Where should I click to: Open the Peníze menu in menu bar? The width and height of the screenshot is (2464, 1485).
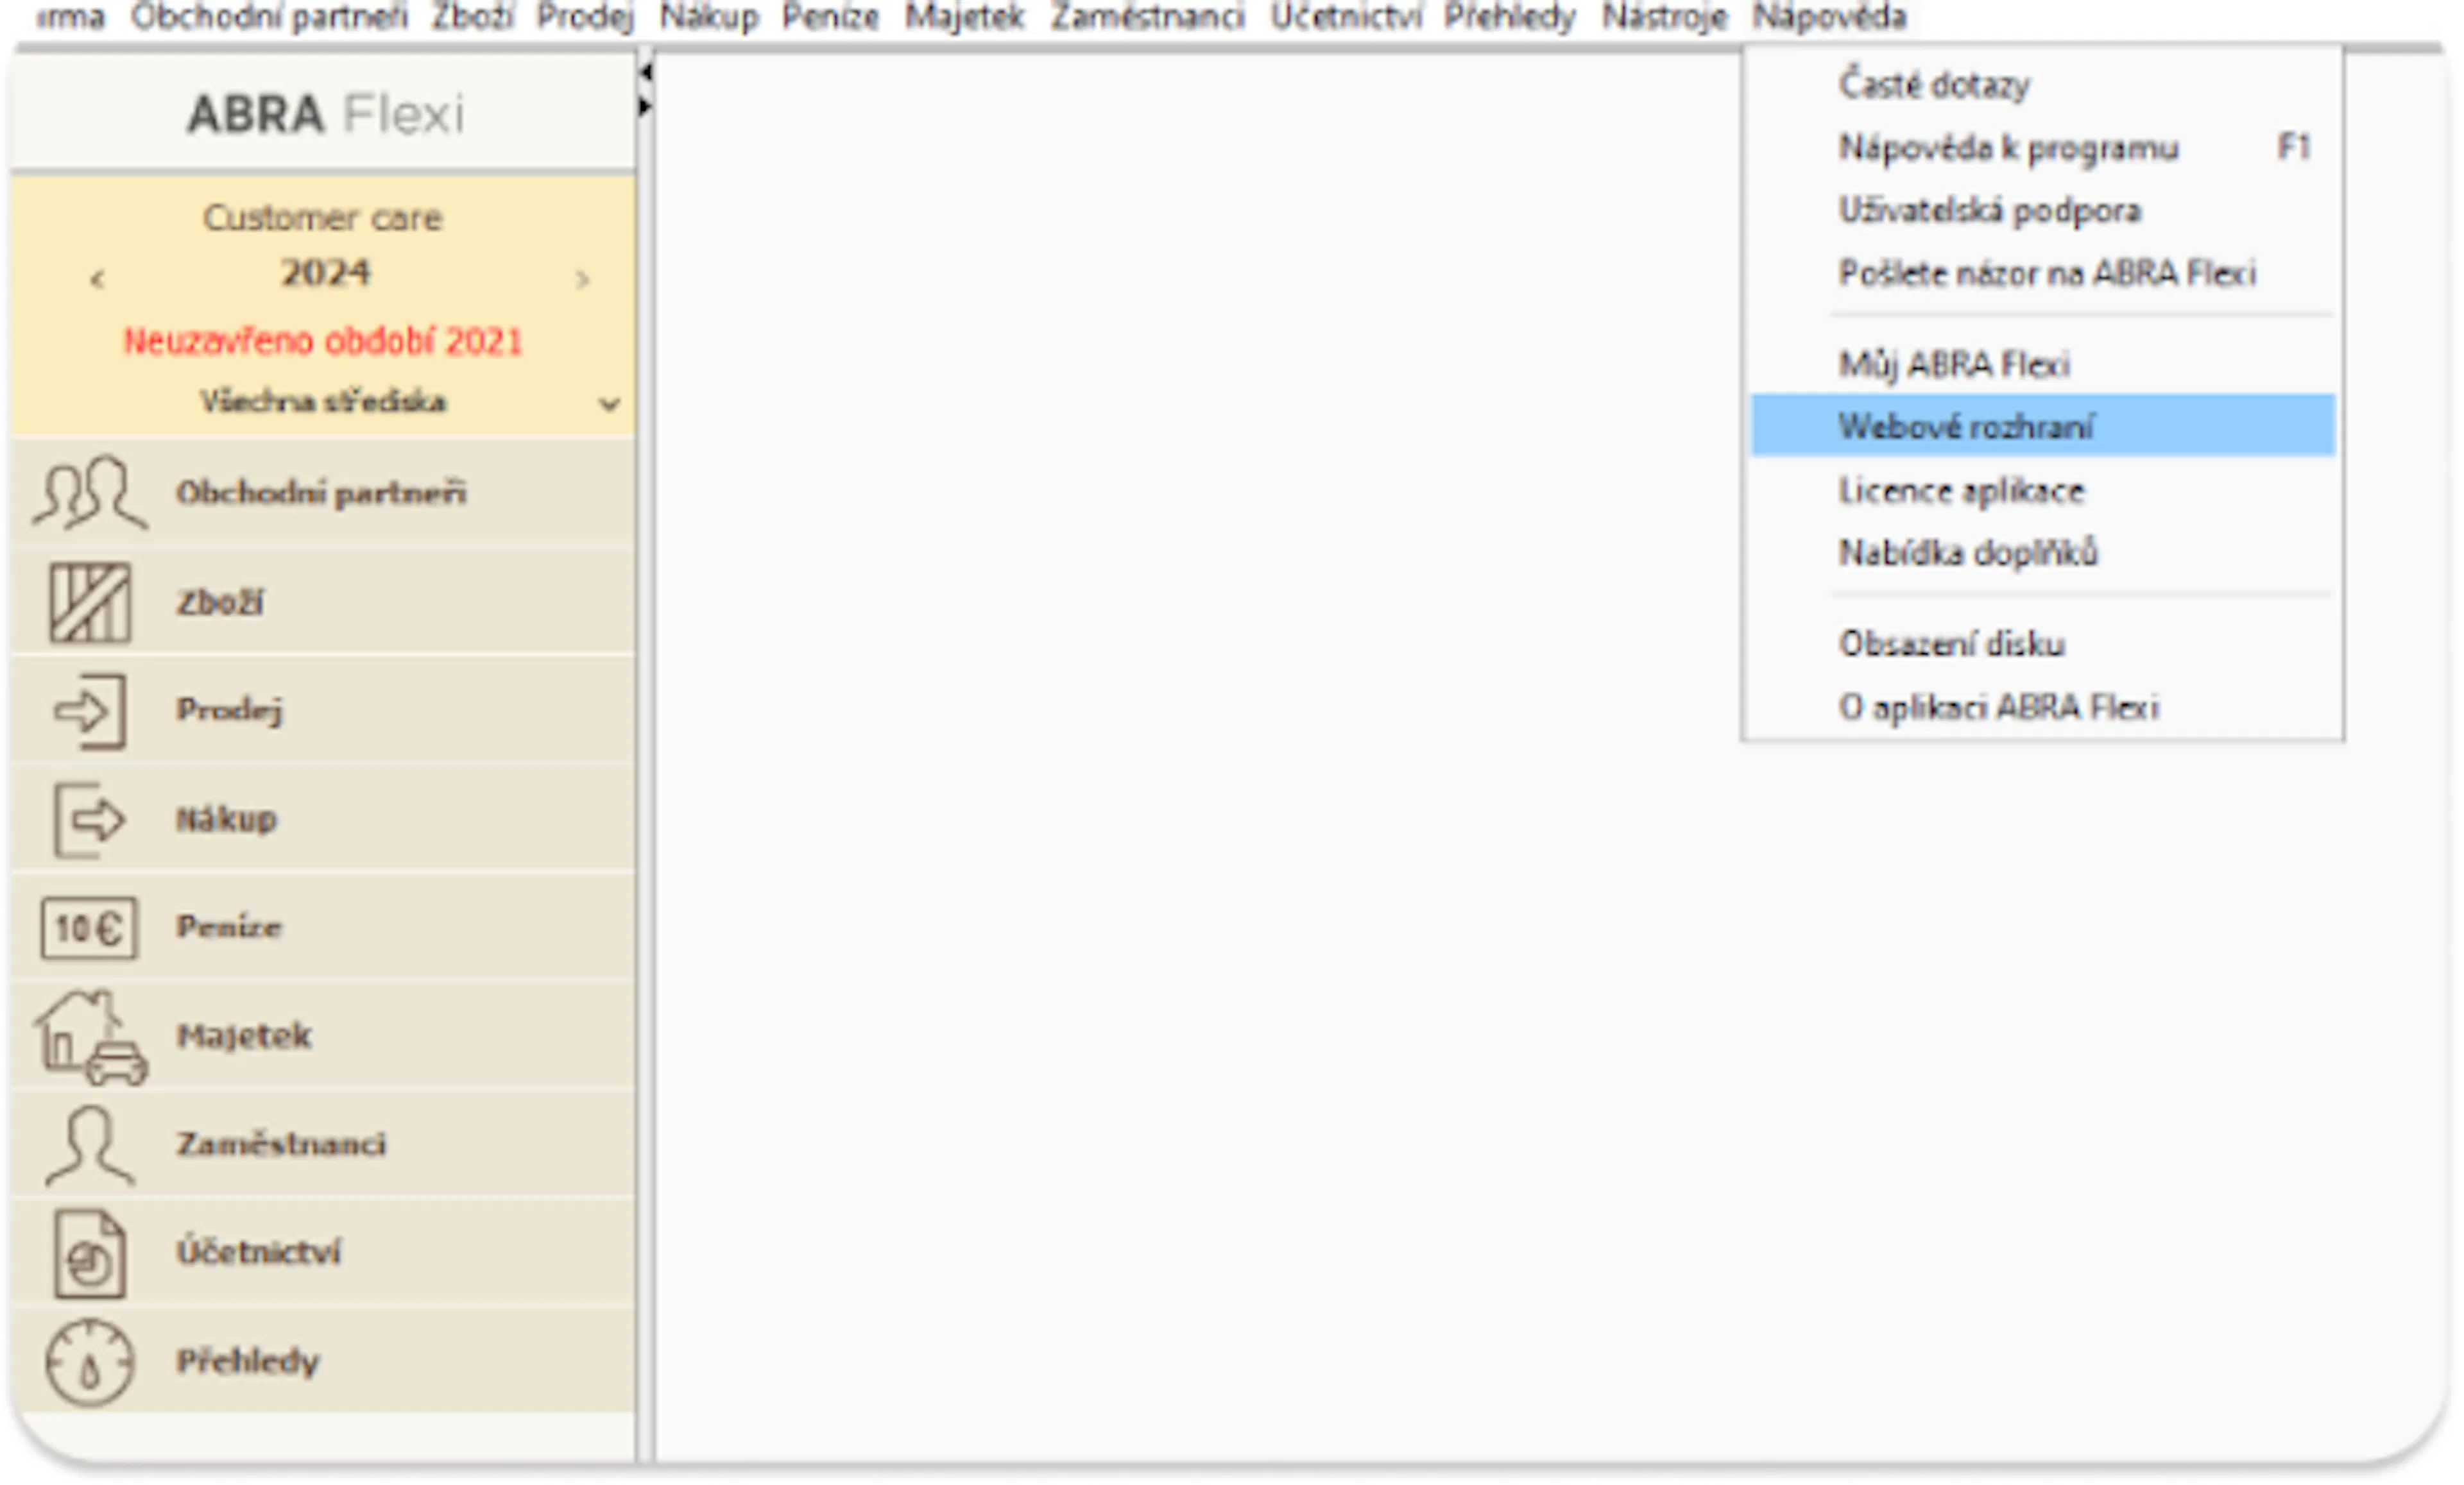[831, 17]
